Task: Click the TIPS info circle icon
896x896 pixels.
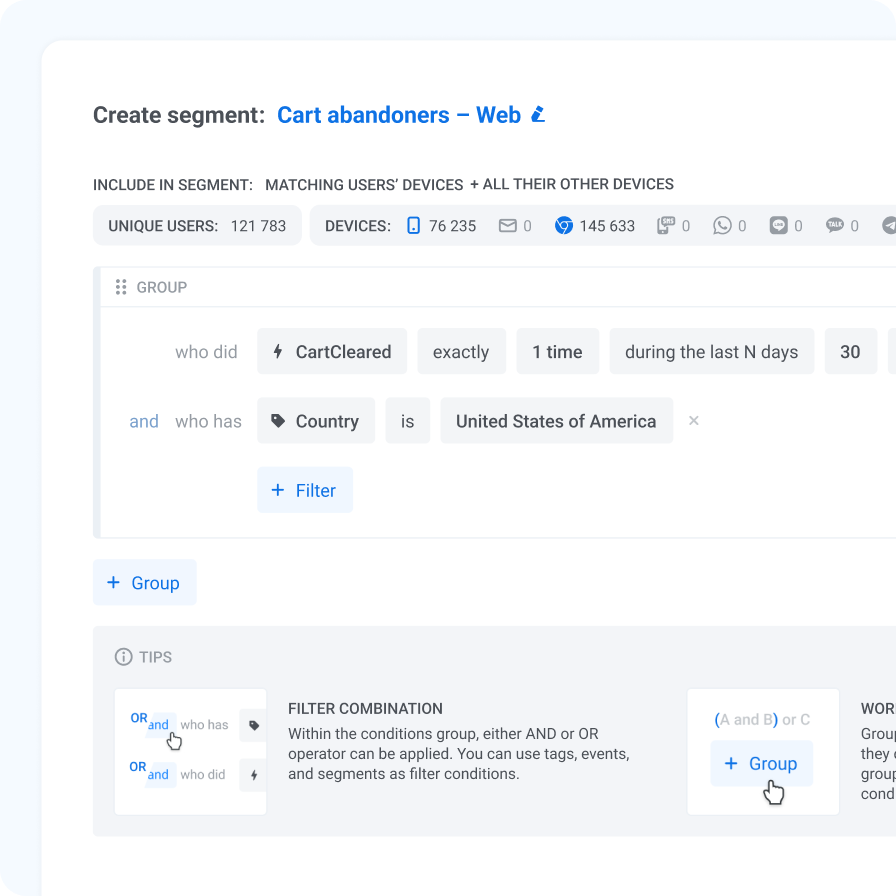Action: [x=123, y=657]
